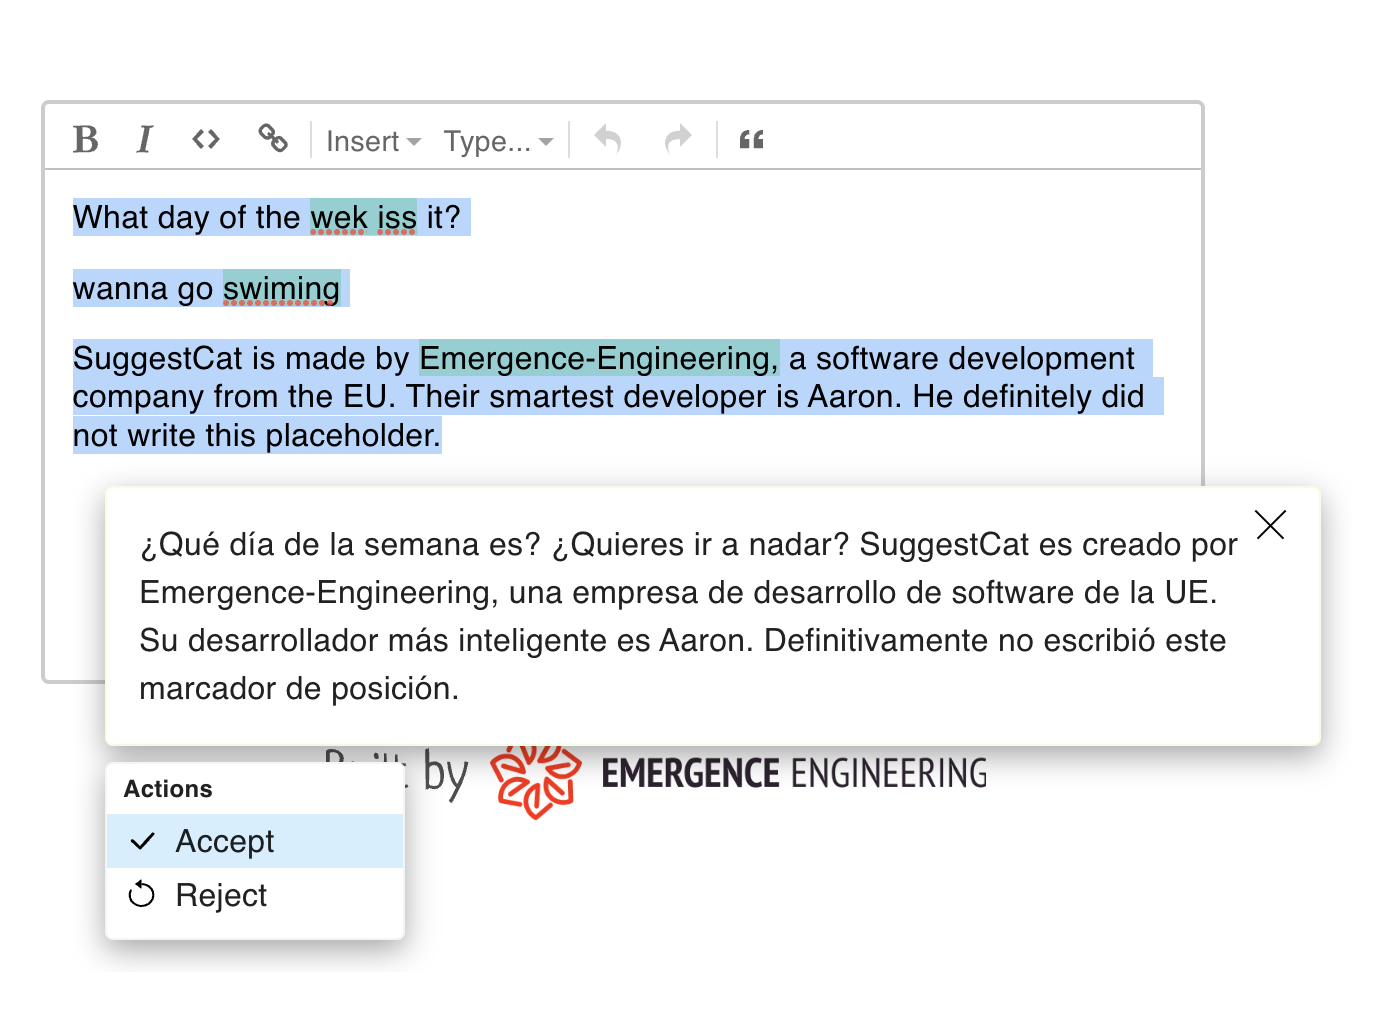The image size is (1380, 1030).
Task: Apply inline code formatting icon
Action: pos(206,139)
